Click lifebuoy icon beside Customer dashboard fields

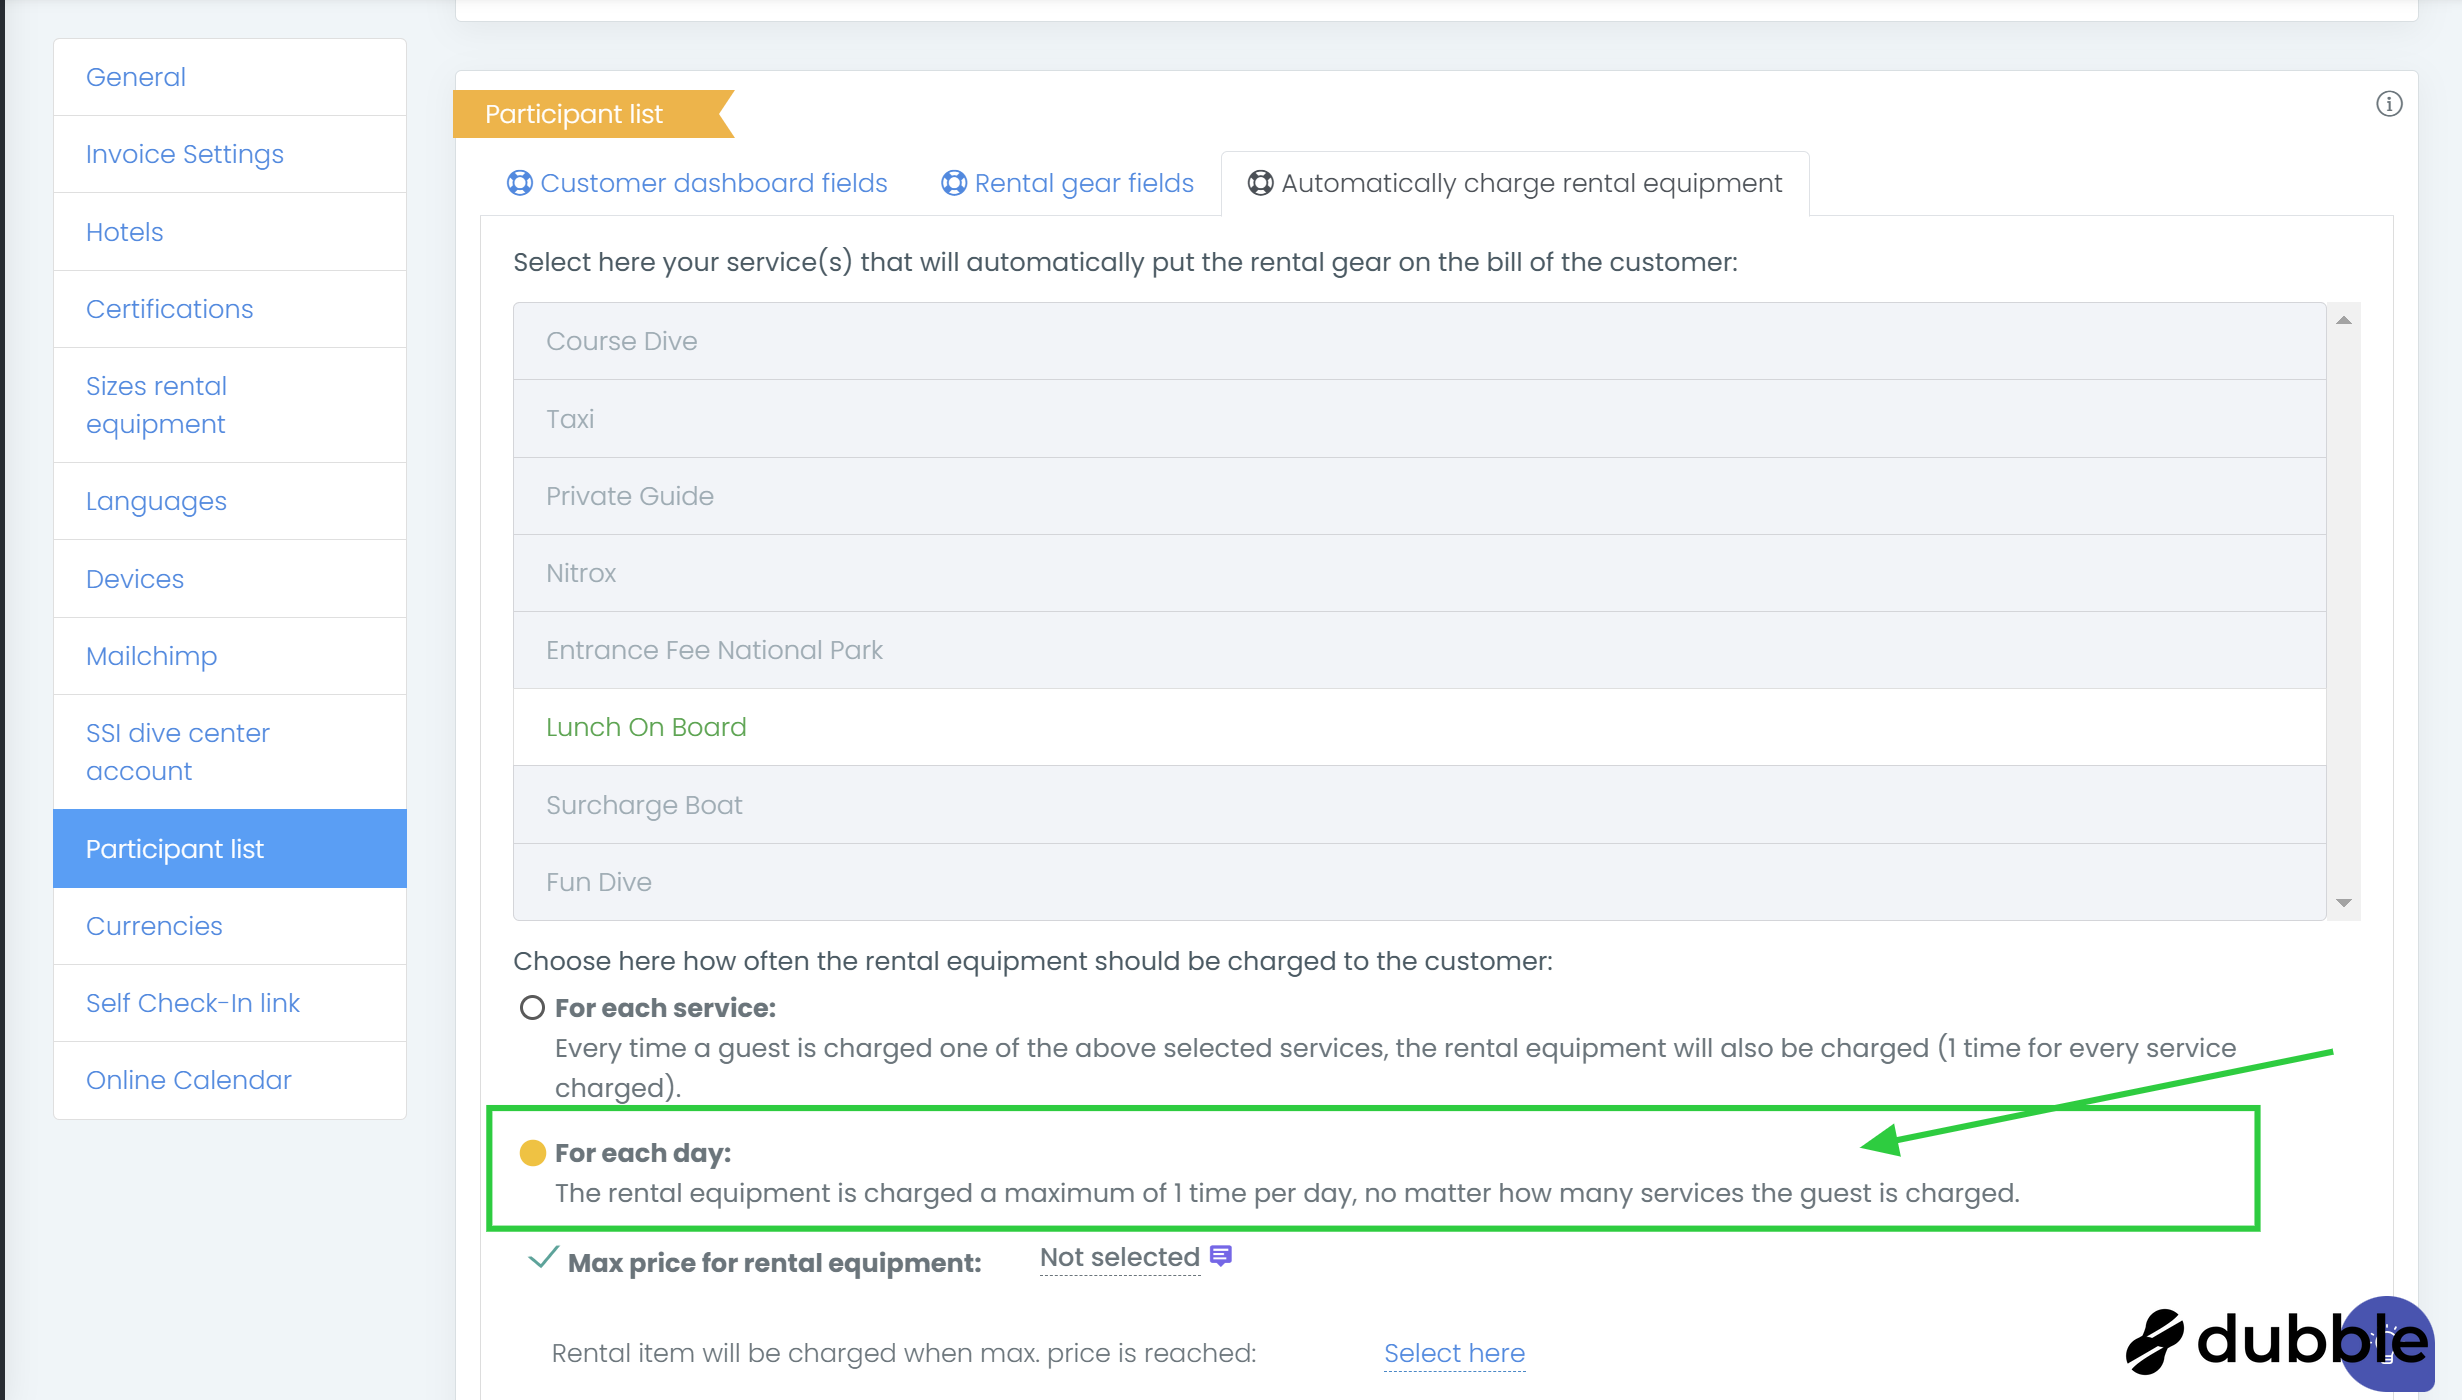519,183
